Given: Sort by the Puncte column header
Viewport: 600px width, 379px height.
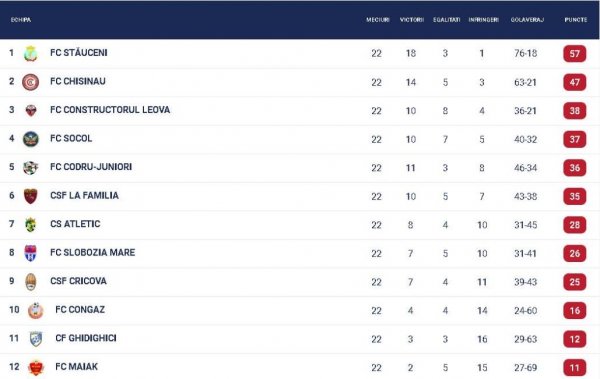Looking at the screenshot, I should coord(576,20).
